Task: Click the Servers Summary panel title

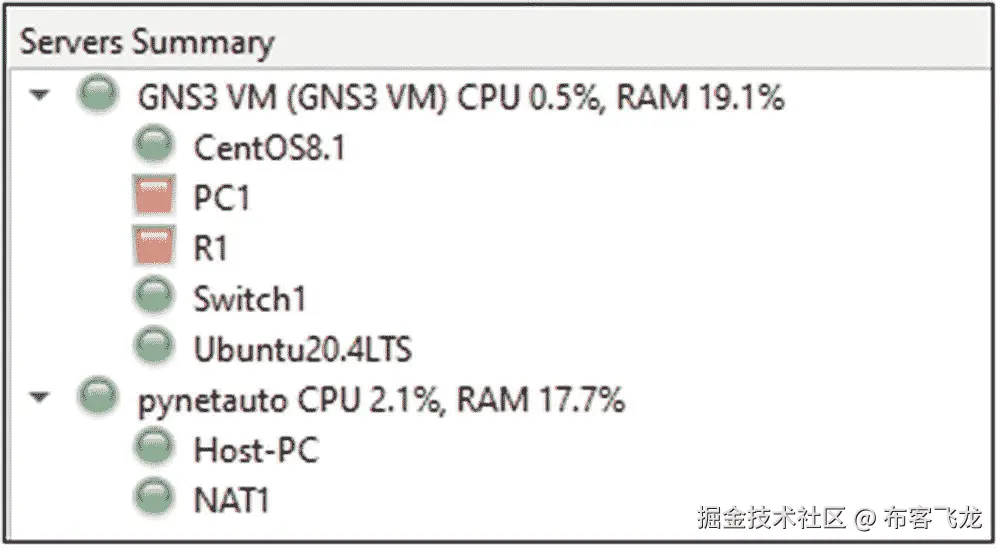Action: (147, 43)
